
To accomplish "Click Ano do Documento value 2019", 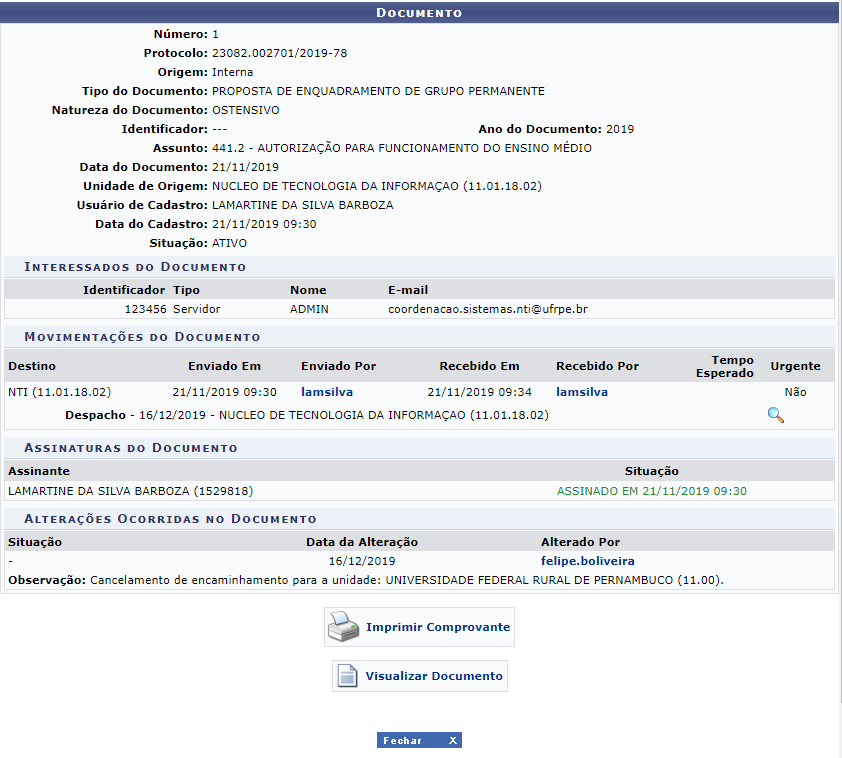I will point(620,129).
